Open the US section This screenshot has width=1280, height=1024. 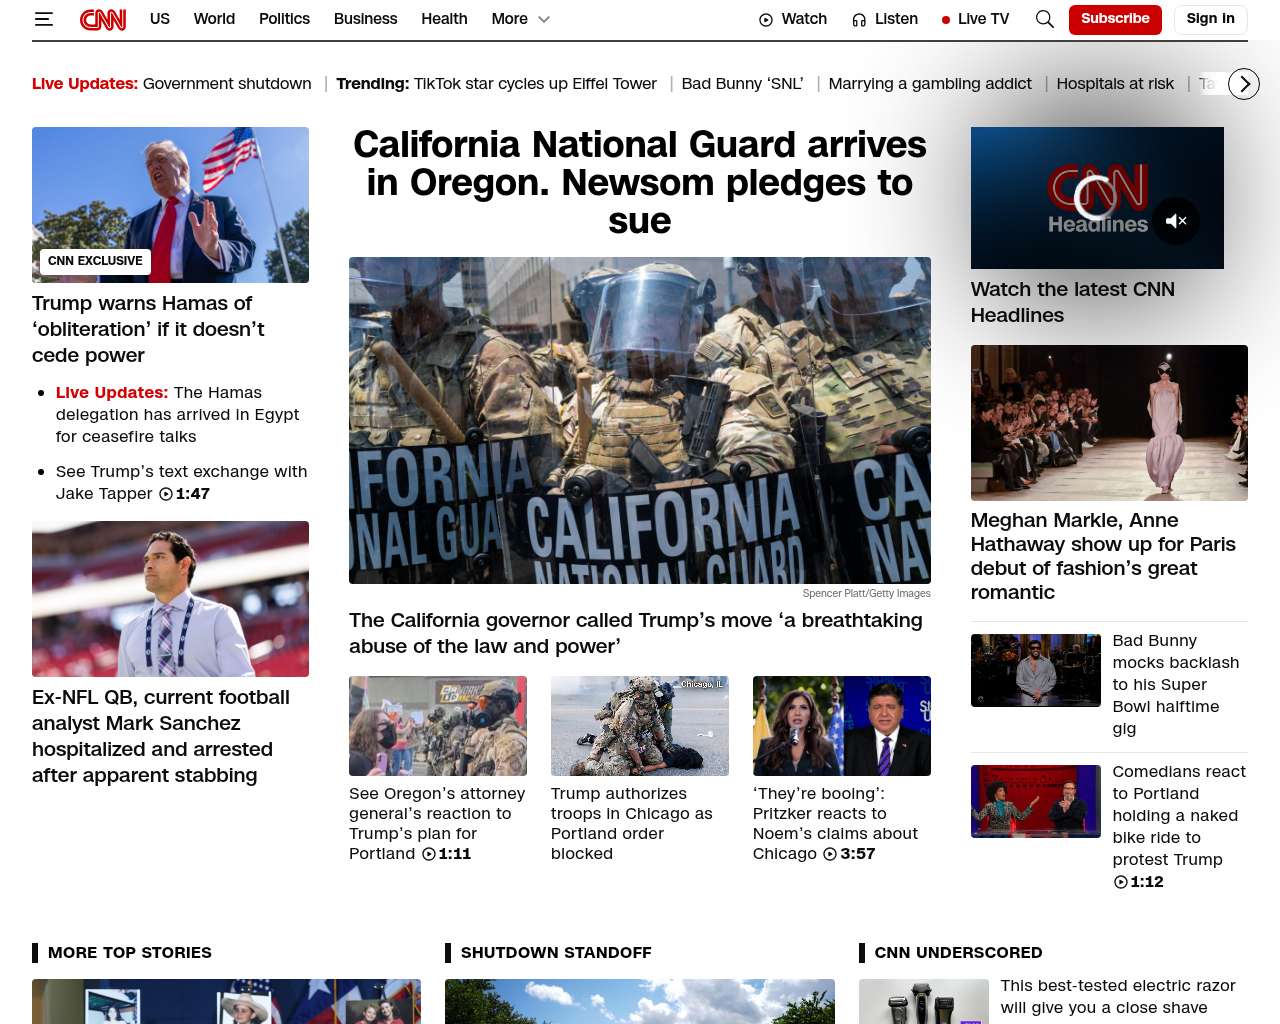pos(160,19)
